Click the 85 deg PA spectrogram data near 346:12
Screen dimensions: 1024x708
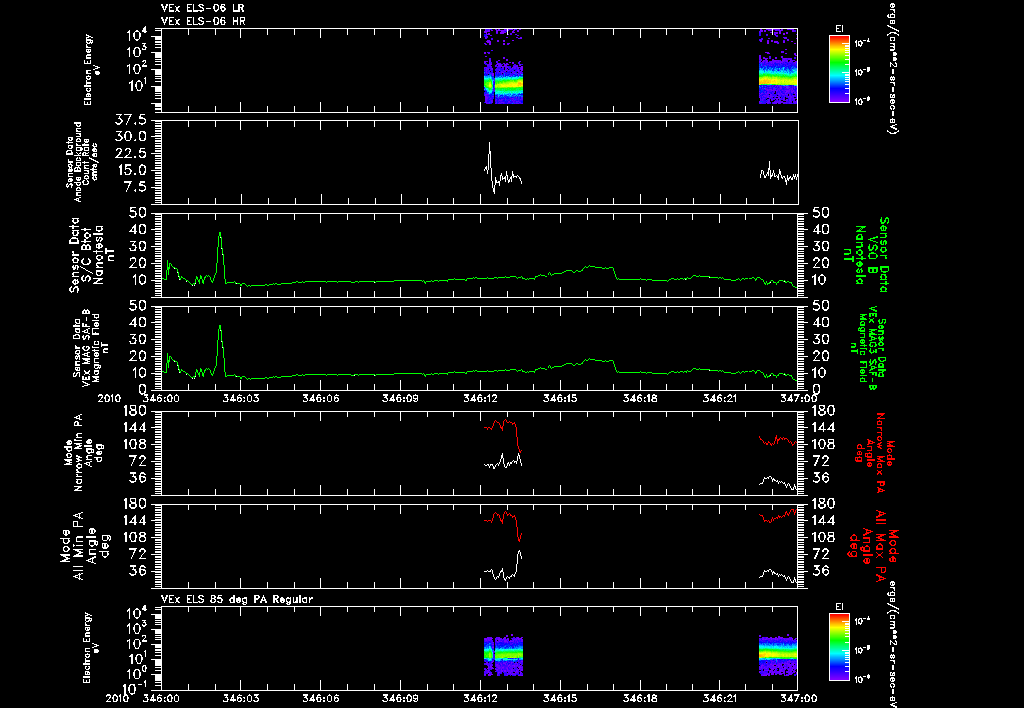tap(503, 654)
